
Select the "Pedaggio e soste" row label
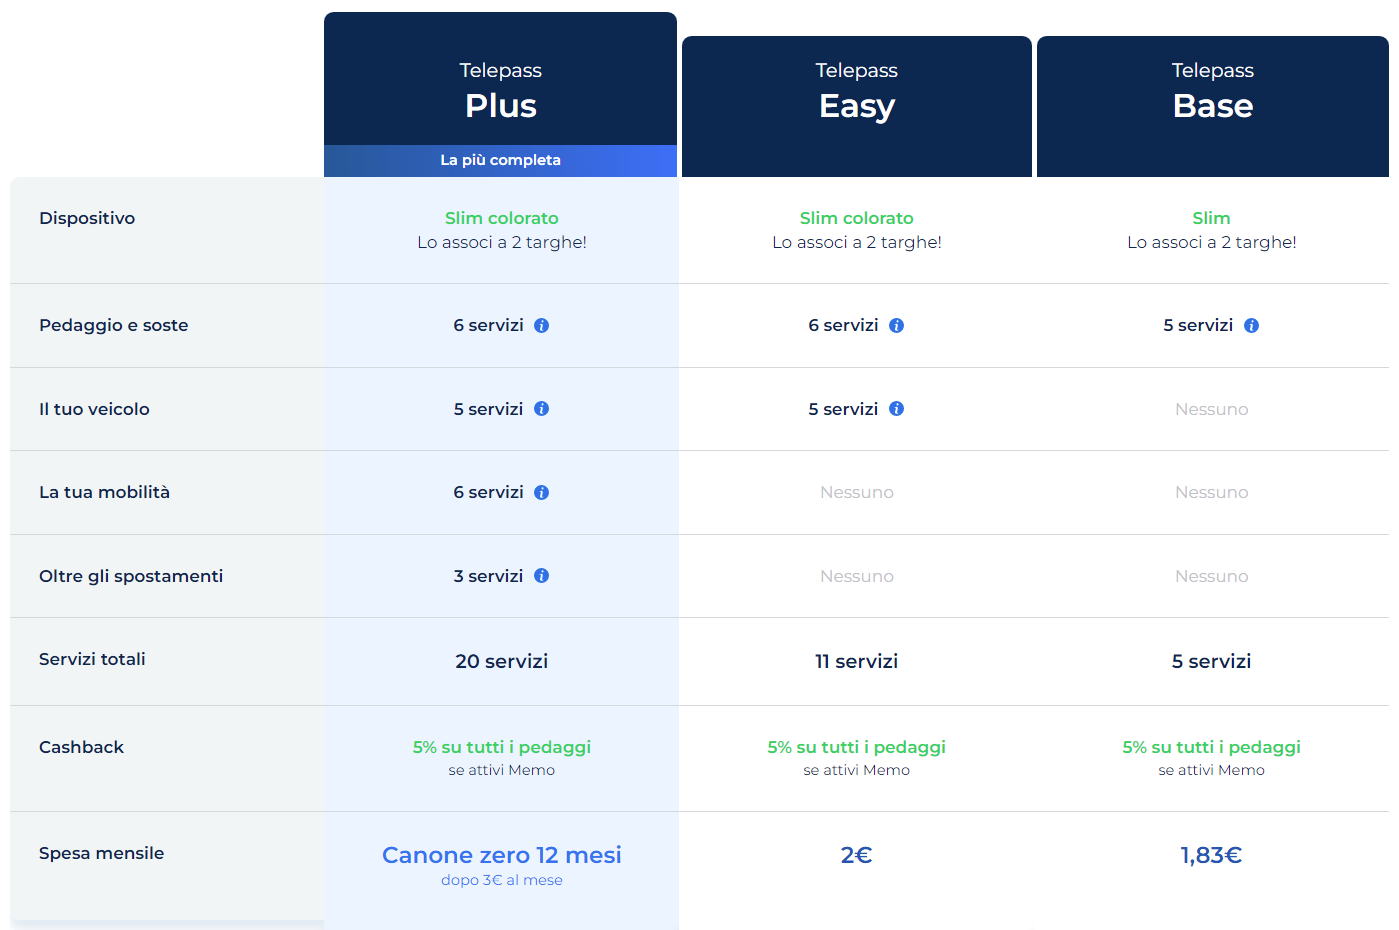pyautogui.click(x=114, y=325)
